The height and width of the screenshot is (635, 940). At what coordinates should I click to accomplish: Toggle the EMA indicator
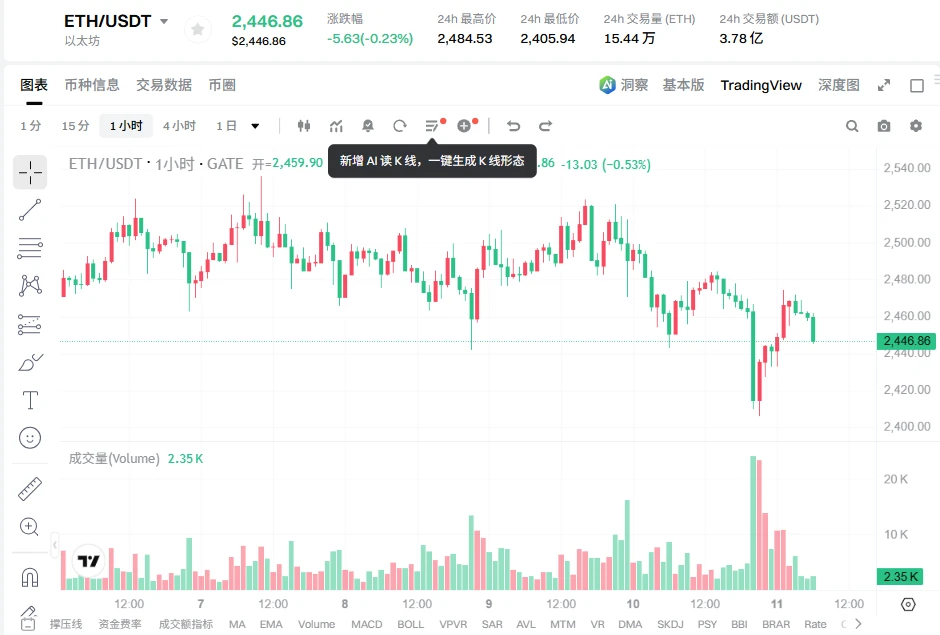click(x=271, y=624)
